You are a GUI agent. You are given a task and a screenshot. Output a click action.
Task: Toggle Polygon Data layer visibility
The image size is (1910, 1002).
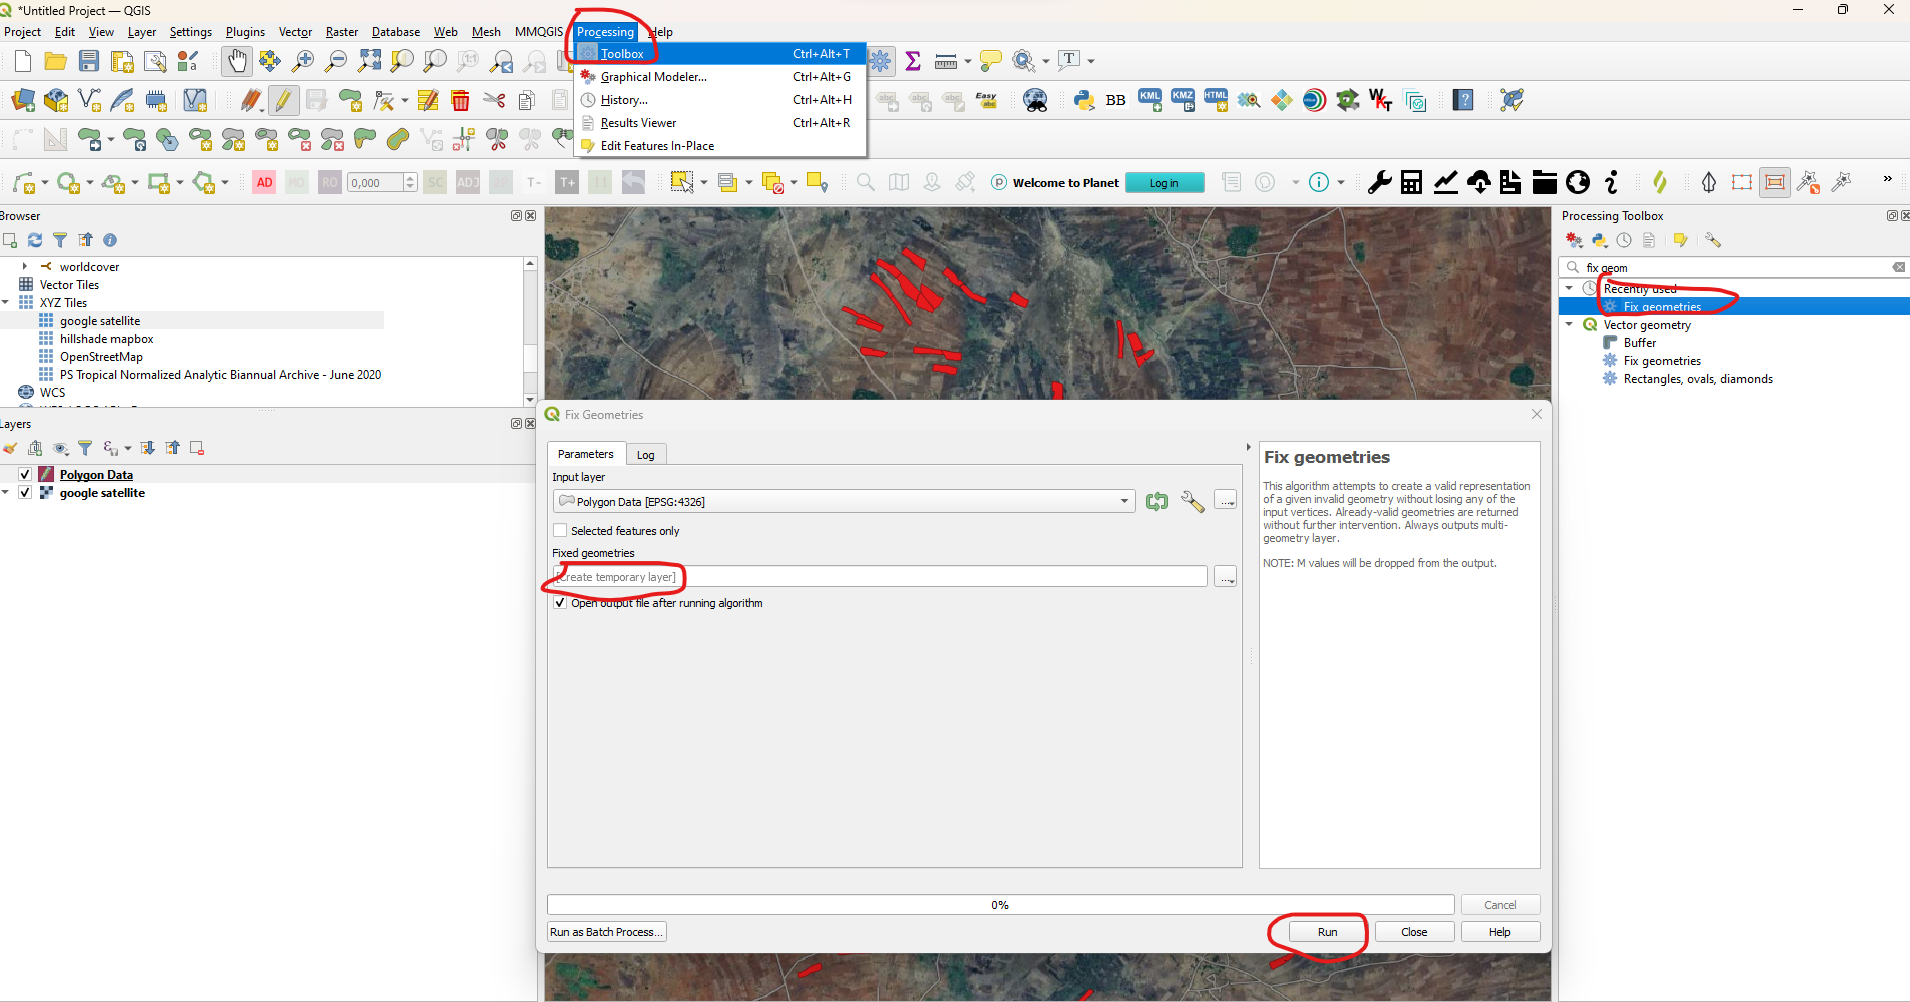(25, 475)
